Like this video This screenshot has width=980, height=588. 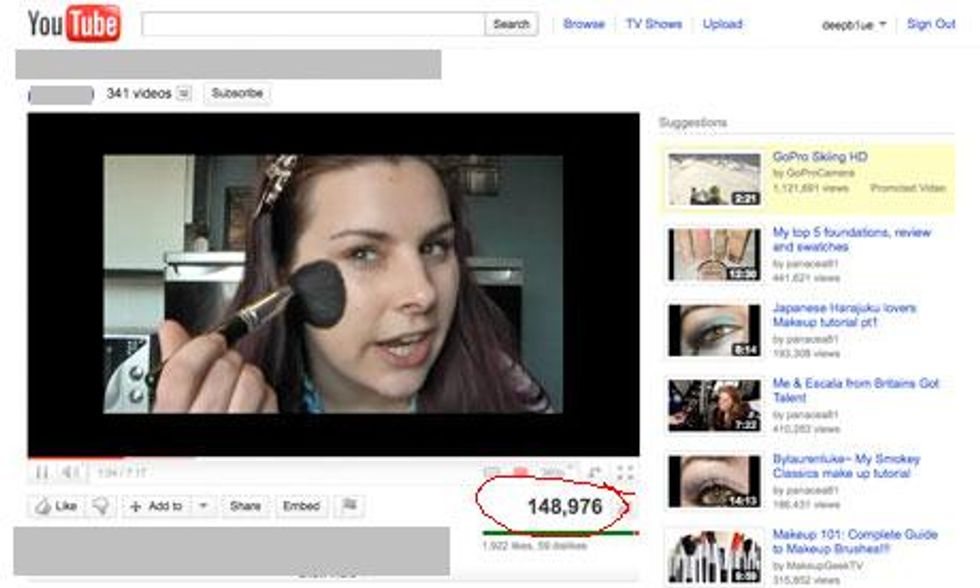click(57, 507)
